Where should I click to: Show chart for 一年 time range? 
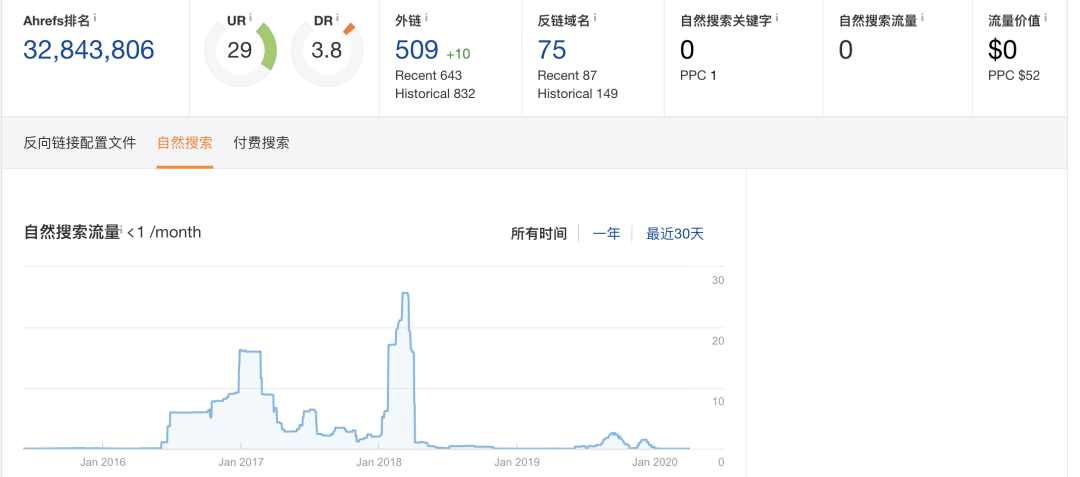click(x=606, y=233)
